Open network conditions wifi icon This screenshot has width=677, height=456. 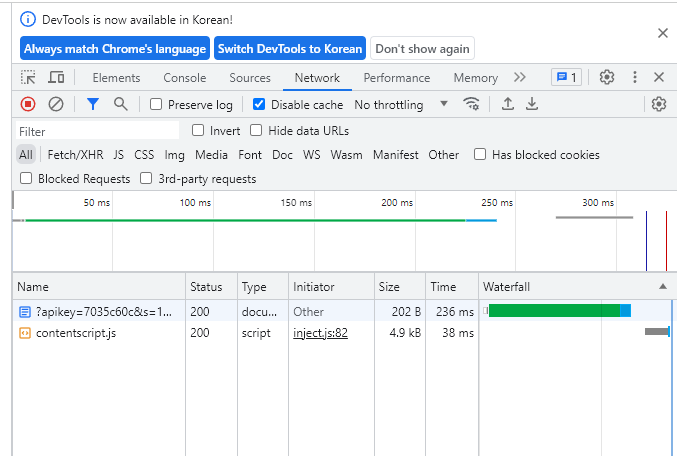[x=471, y=104]
